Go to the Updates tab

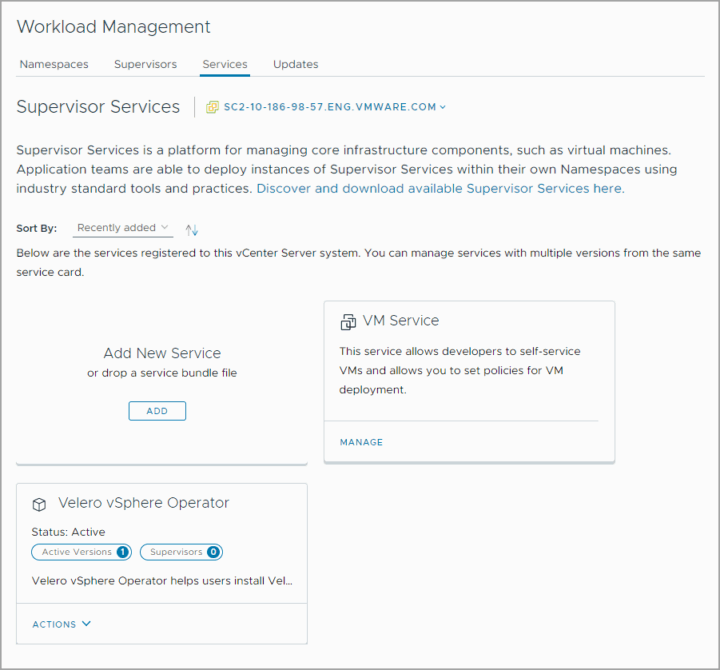(296, 64)
